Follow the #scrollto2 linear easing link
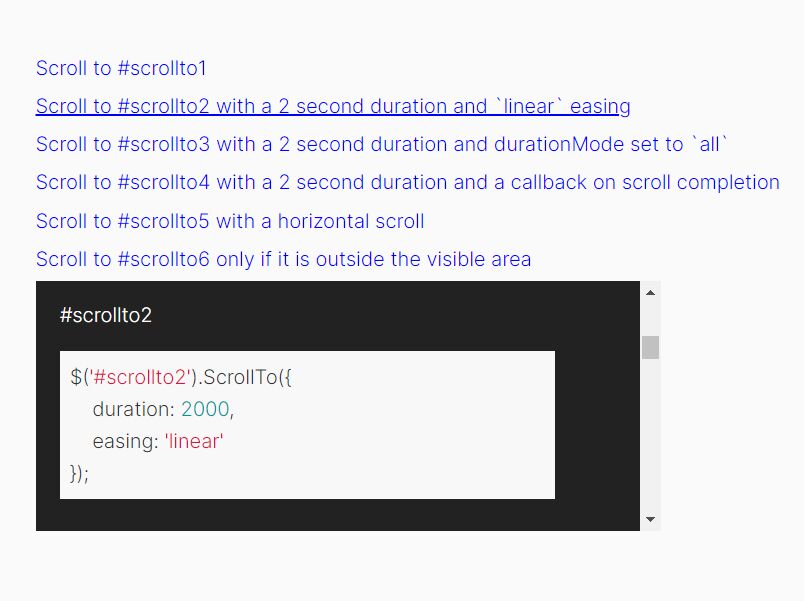The width and height of the screenshot is (804, 601). click(x=333, y=106)
